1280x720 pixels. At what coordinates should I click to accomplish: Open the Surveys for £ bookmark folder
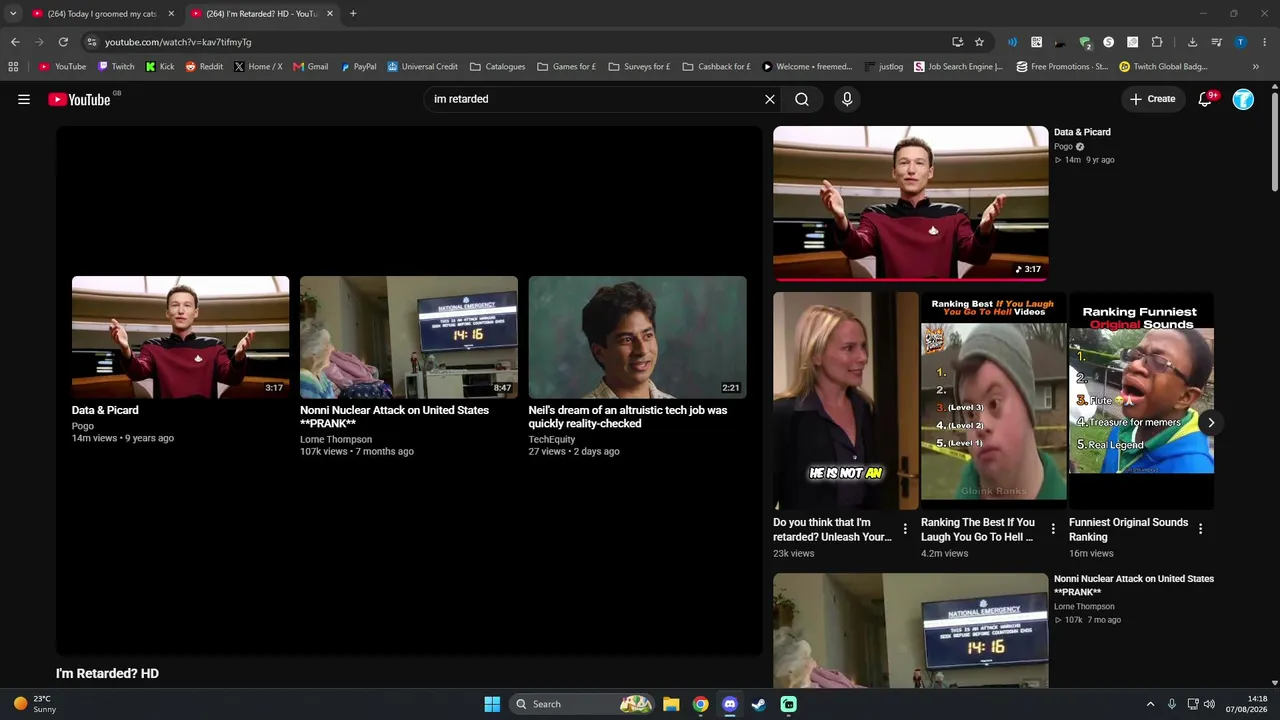[639, 67]
